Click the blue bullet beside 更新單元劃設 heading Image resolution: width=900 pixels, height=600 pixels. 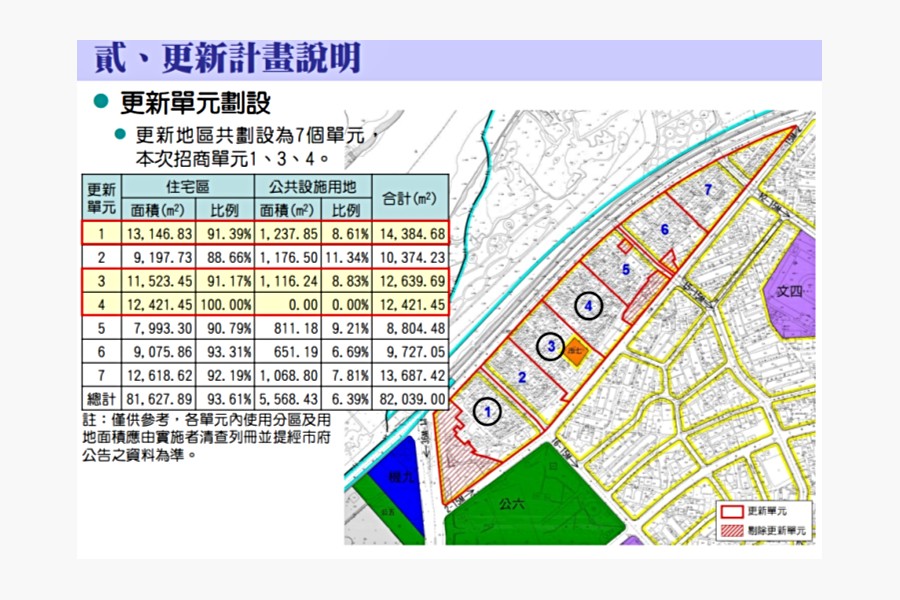pos(100,100)
